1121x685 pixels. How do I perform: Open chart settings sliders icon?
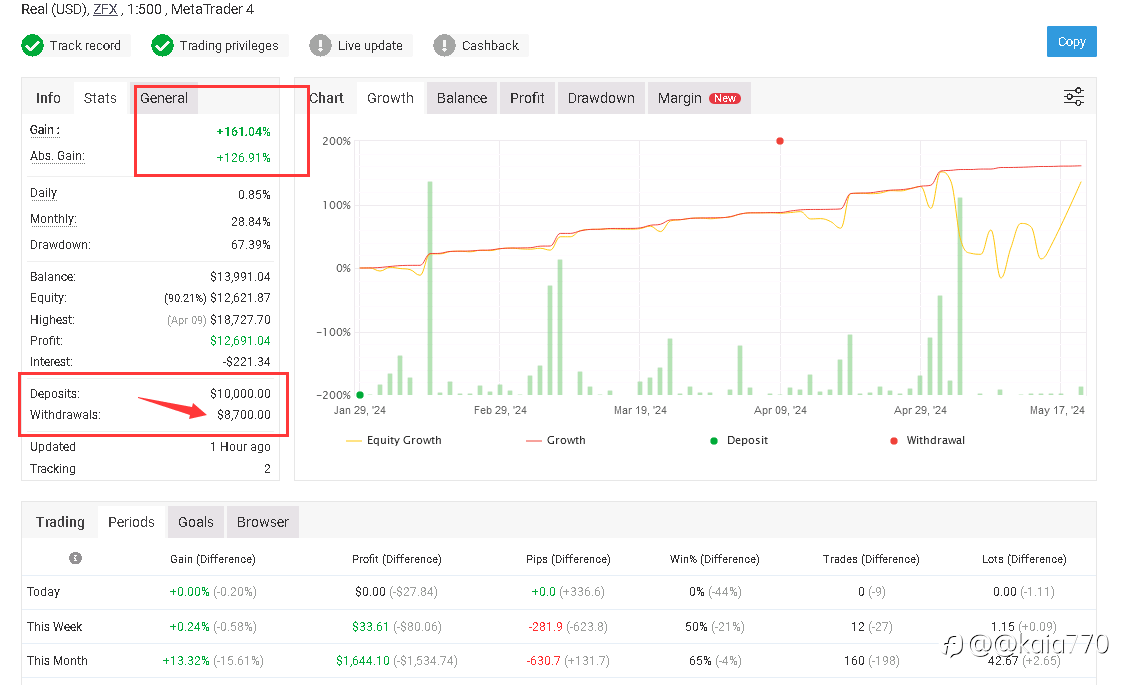coord(1073,97)
